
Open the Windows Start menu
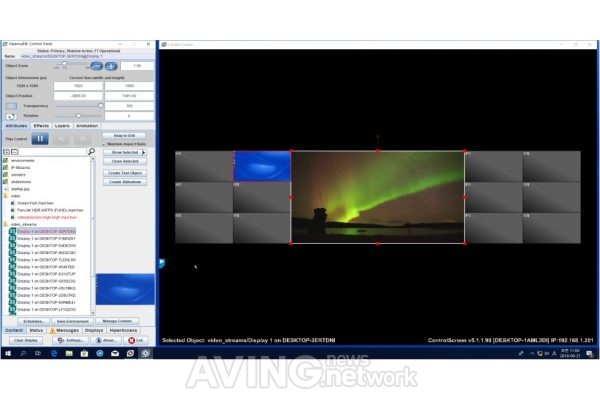click(8, 354)
